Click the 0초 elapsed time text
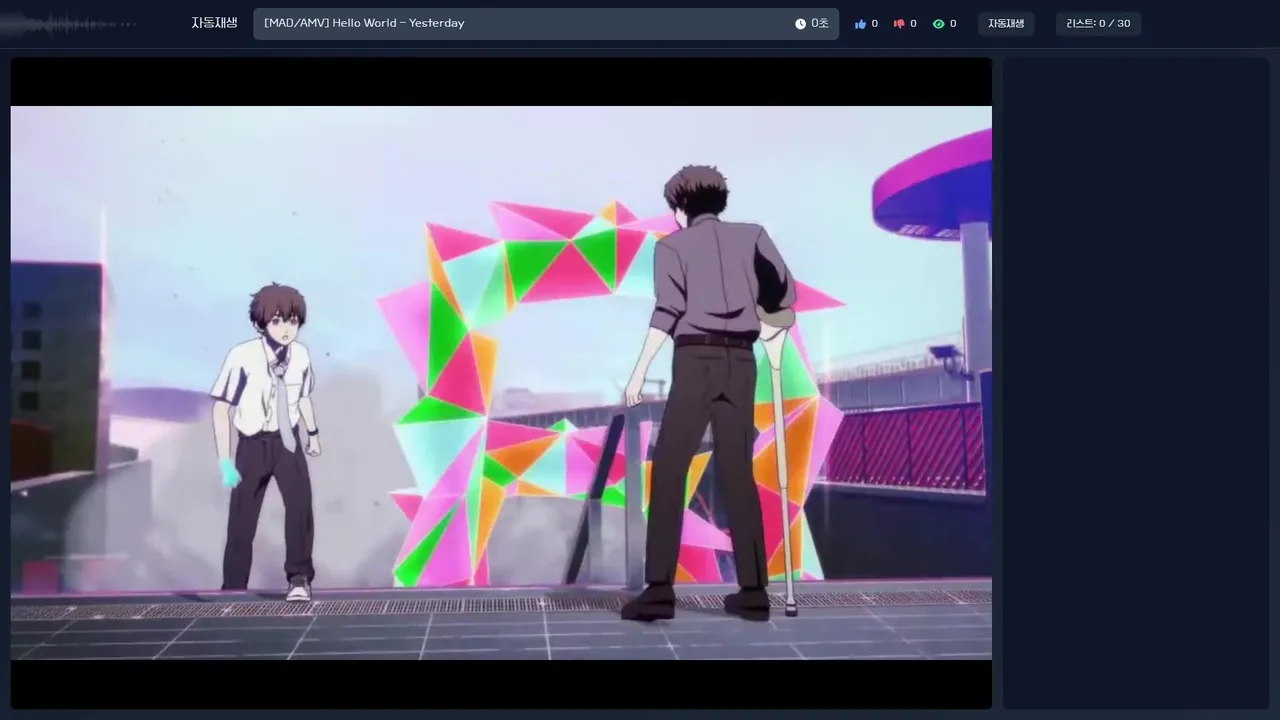 coord(820,24)
